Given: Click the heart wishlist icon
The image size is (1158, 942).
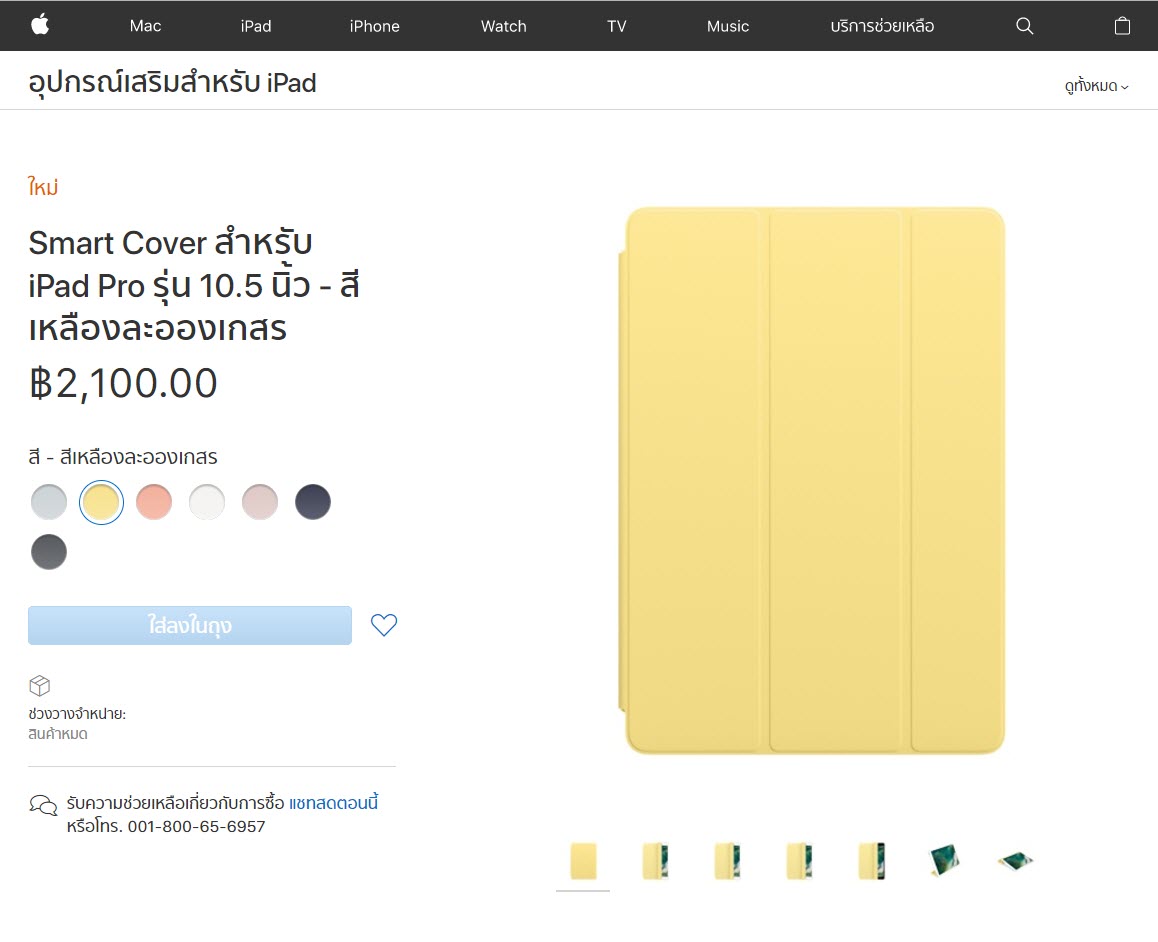Looking at the screenshot, I should point(383,624).
